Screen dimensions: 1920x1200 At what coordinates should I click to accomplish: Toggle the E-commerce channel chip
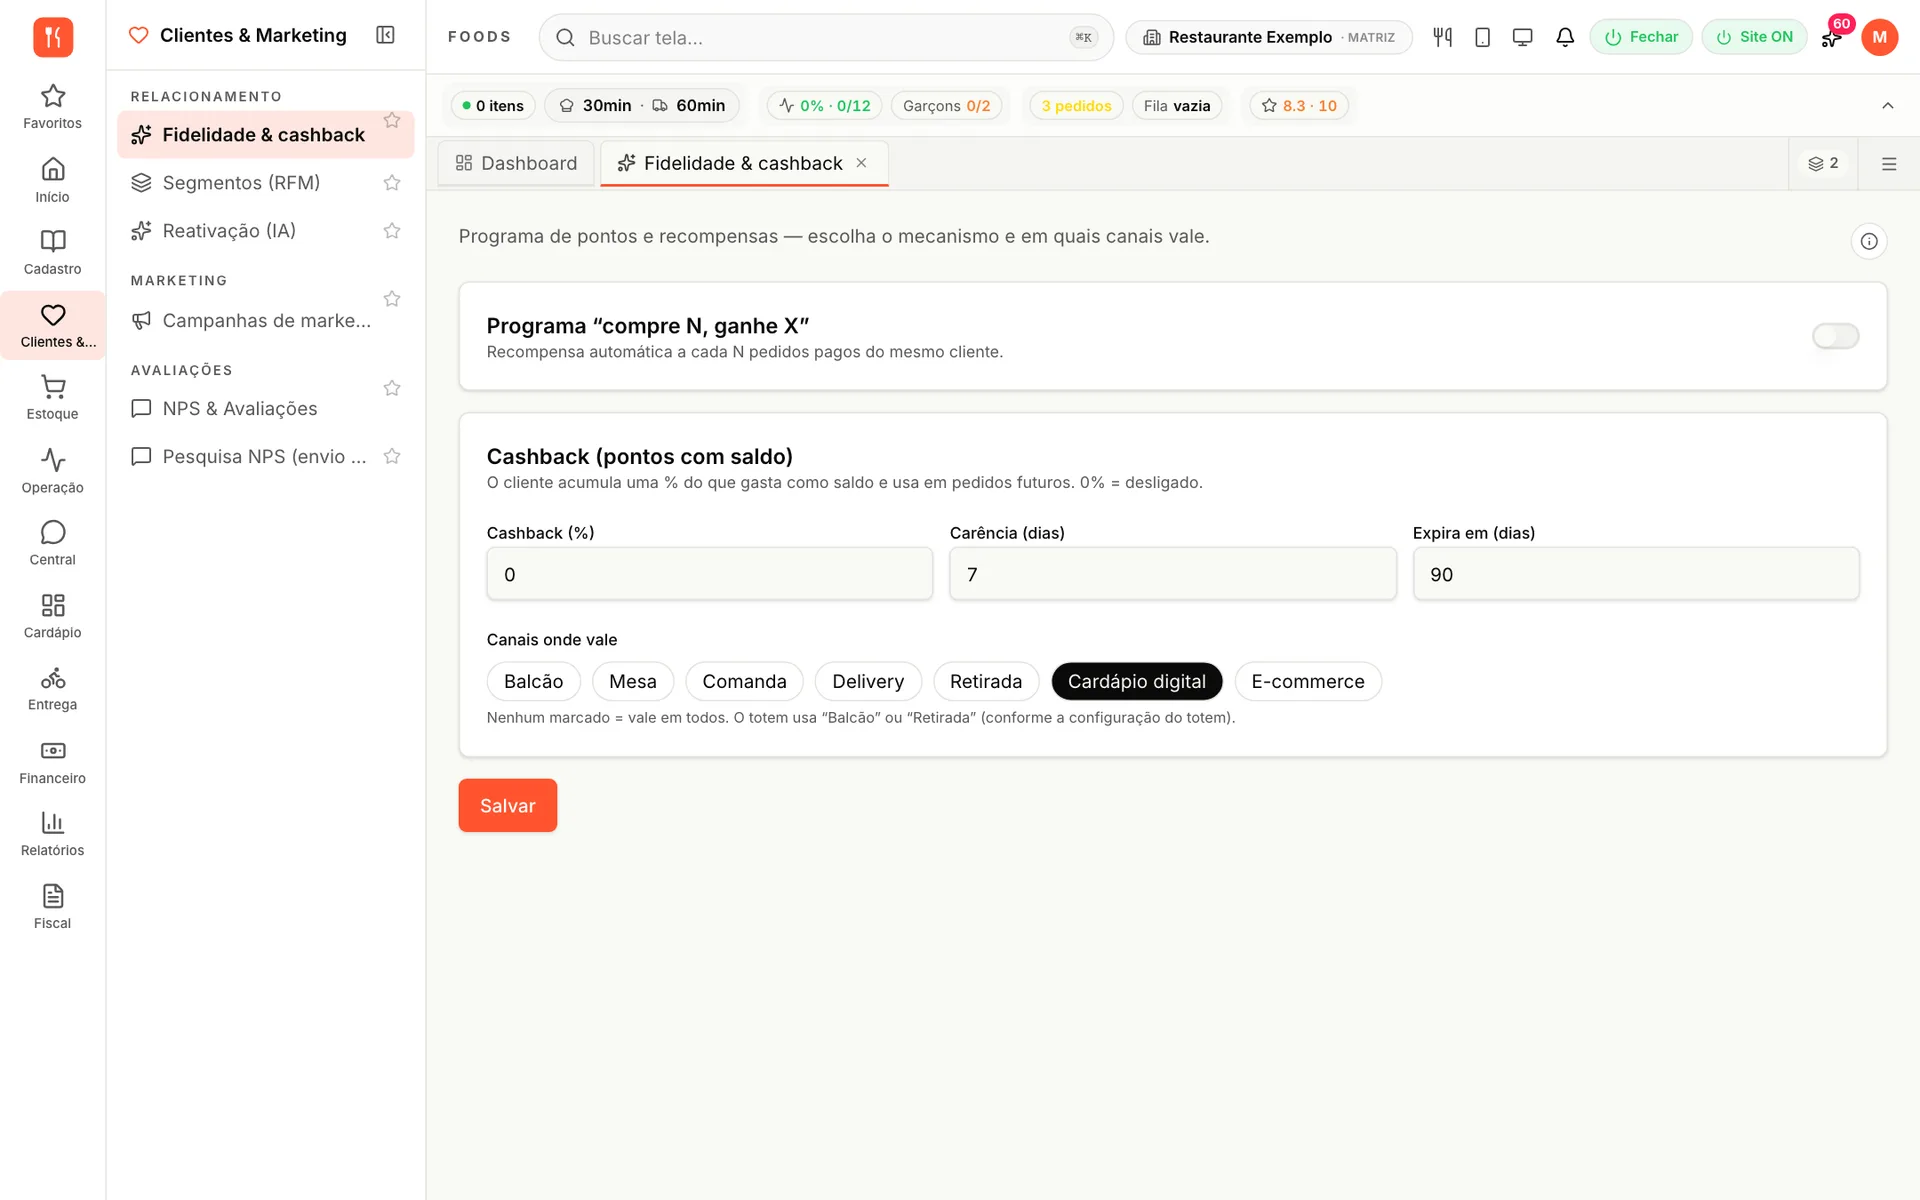pos(1308,681)
